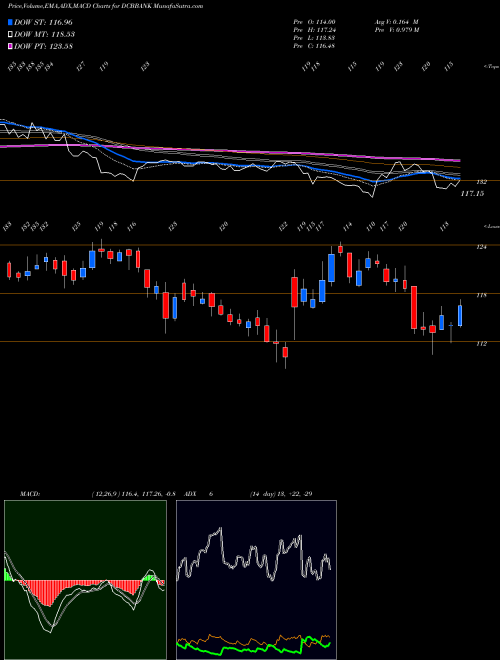The image size is (500, 660).
Task: Click the 124 price level on candlestick axis
Action: tap(481, 247)
